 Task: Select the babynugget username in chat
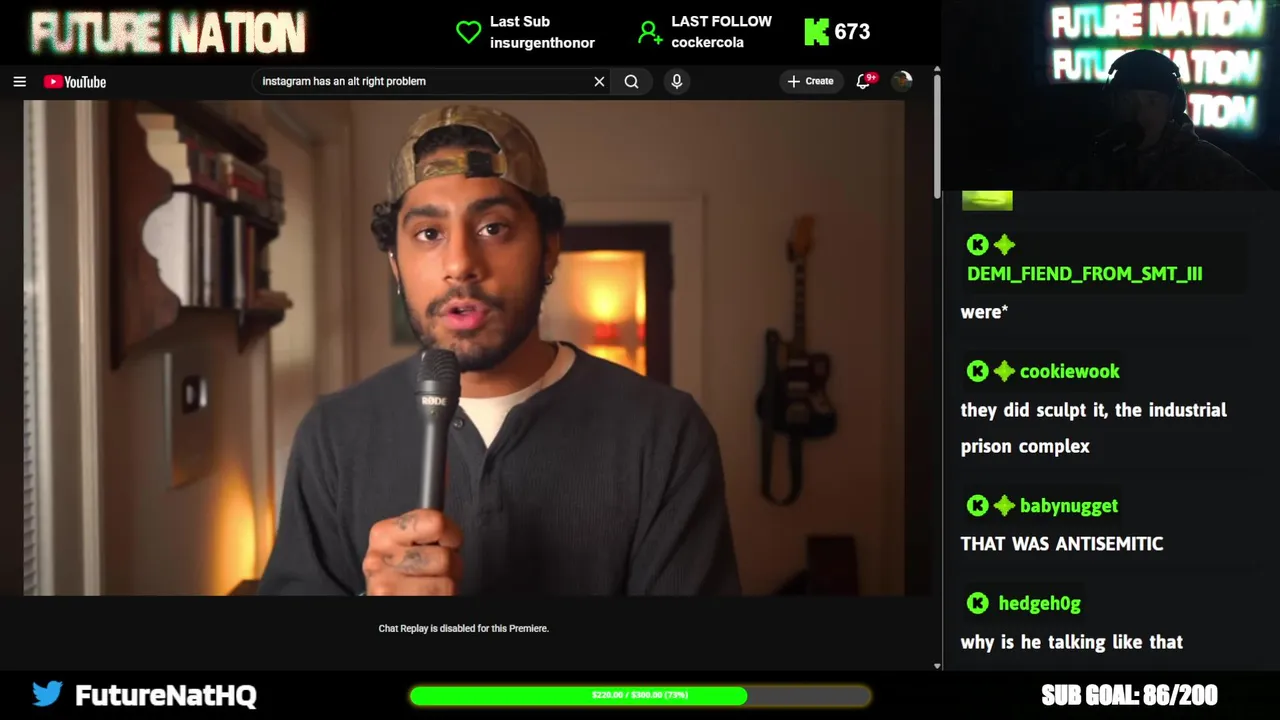[1069, 506]
